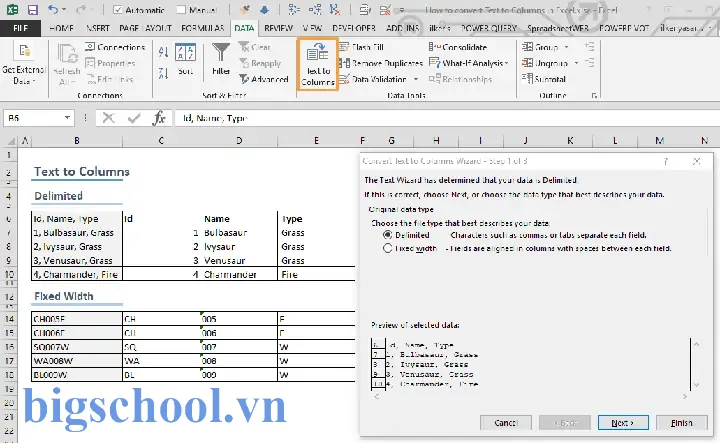Select the Delimited radio button
The height and width of the screenshot is (443, 720).
[x=388, y=235]
